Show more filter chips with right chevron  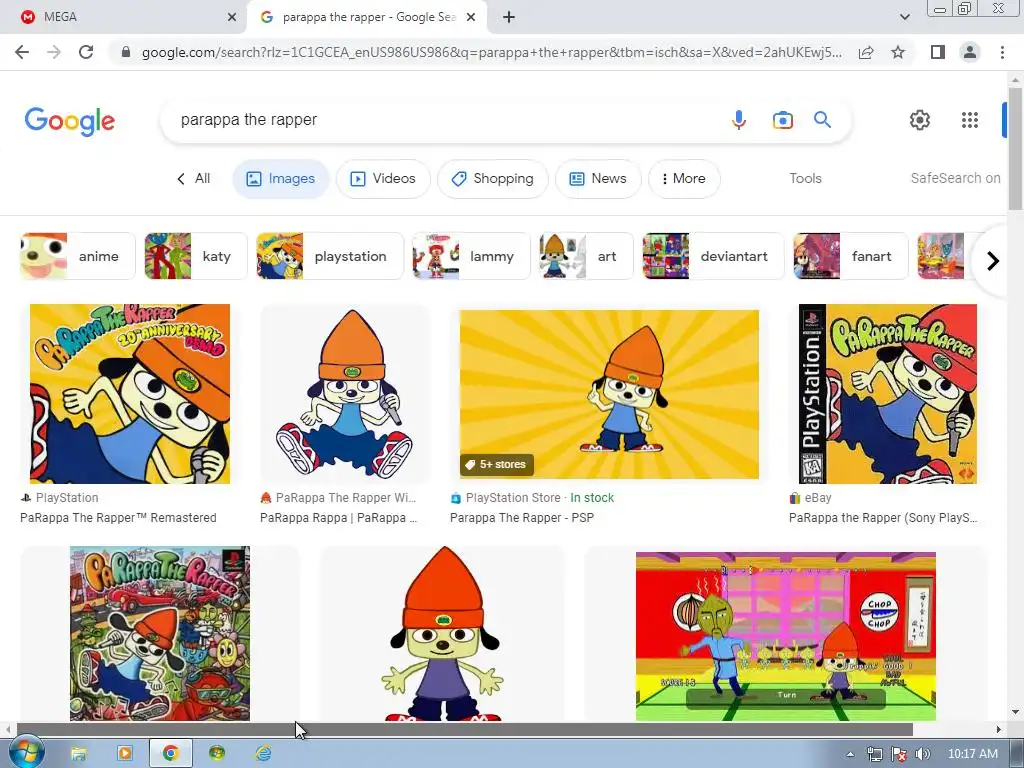click(x=992, y=261)
